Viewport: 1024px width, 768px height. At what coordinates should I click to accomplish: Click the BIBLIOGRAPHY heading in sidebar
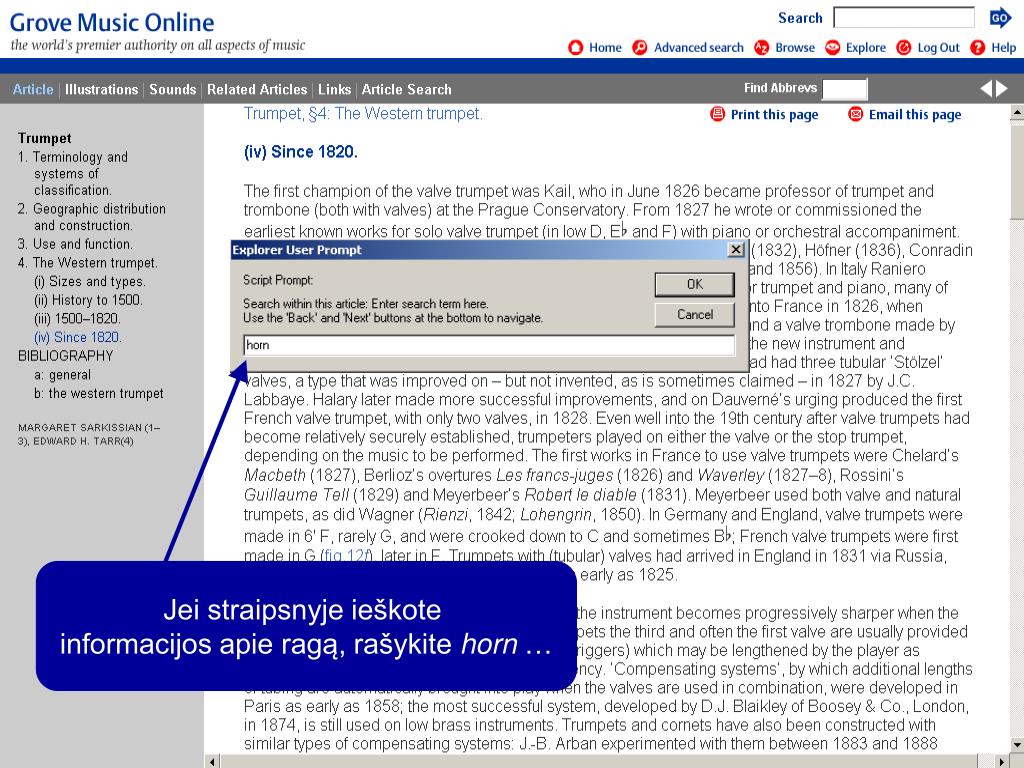(65, 356)
